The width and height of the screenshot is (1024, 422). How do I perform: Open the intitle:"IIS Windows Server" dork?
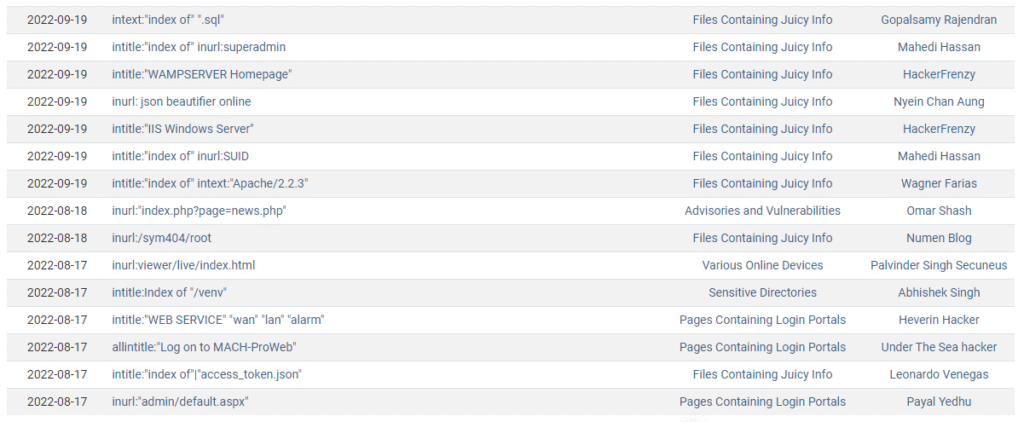[183, 129]
